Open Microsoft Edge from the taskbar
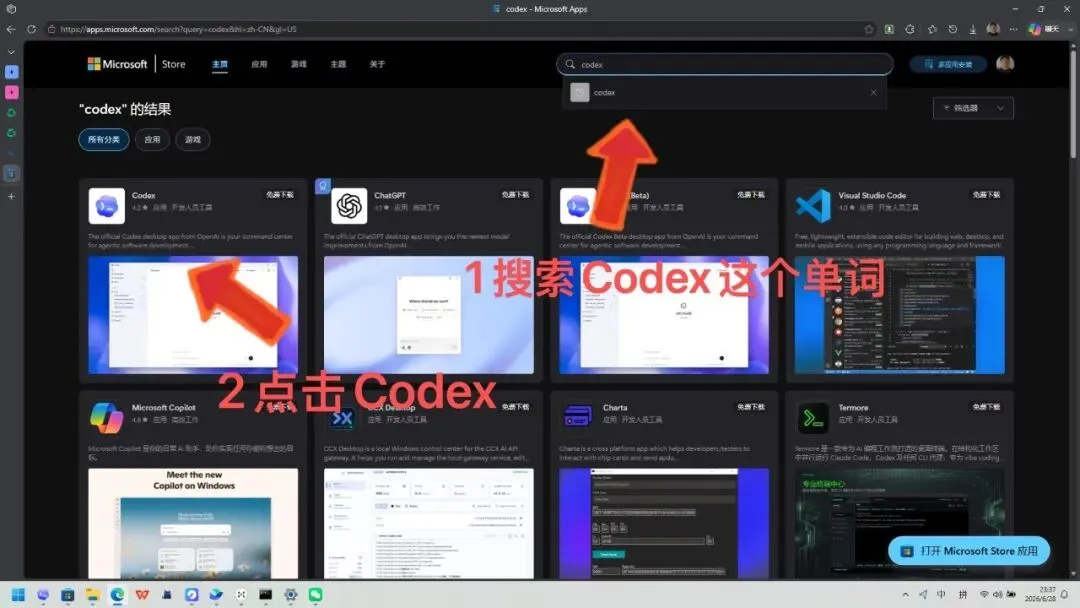This screenshot has width=1080, height=608. pyautogui.click(x=117, y=594)
